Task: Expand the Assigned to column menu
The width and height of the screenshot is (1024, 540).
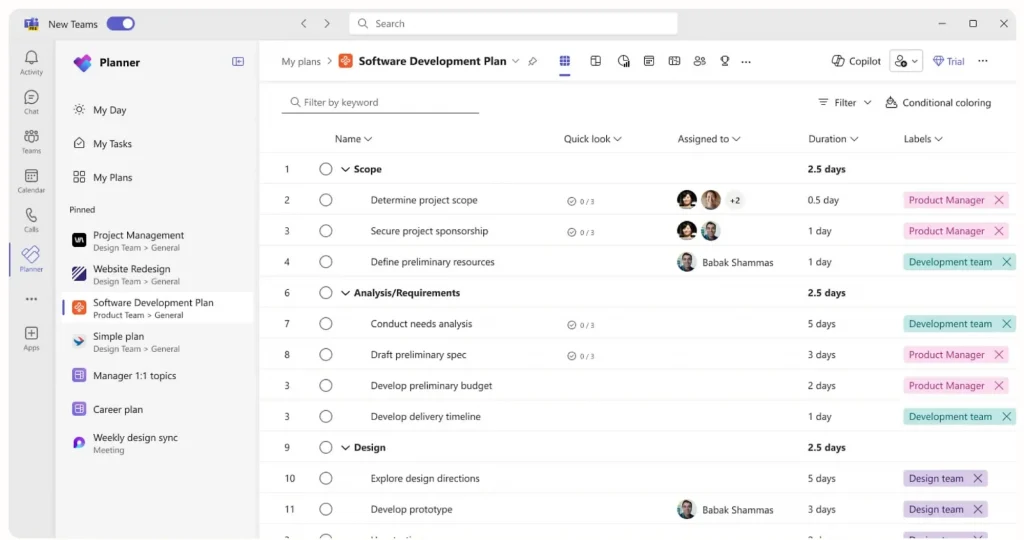Action: pos(709,139)
